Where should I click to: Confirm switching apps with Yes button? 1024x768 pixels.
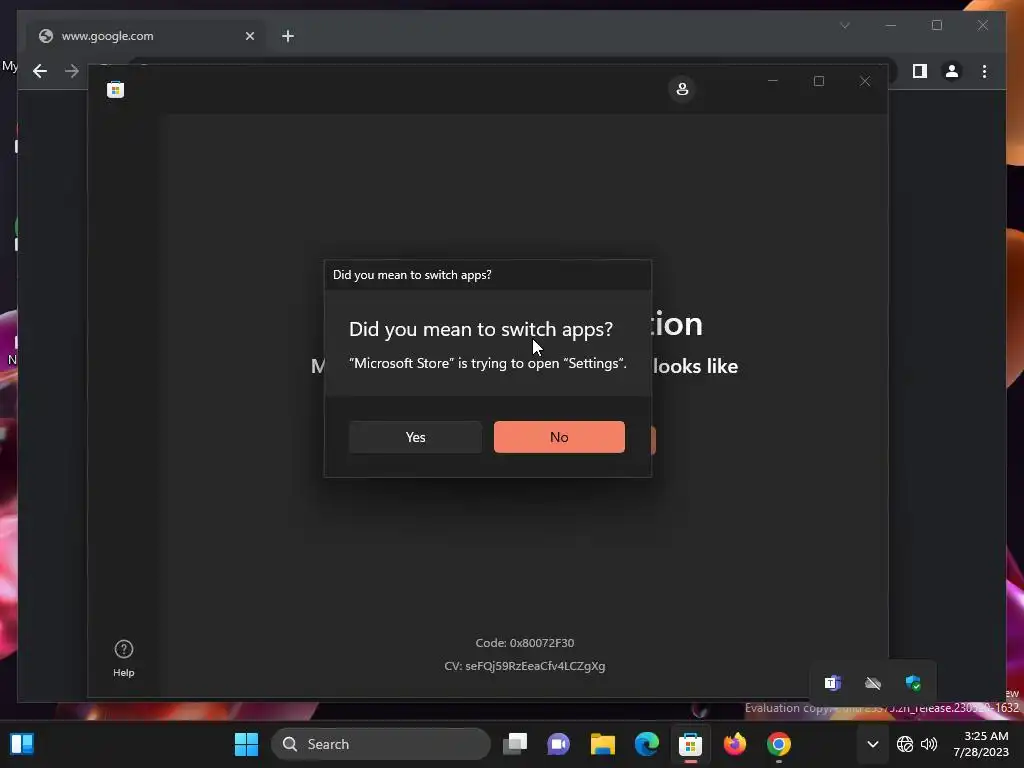pyautogui.click(x=415, y=437)
